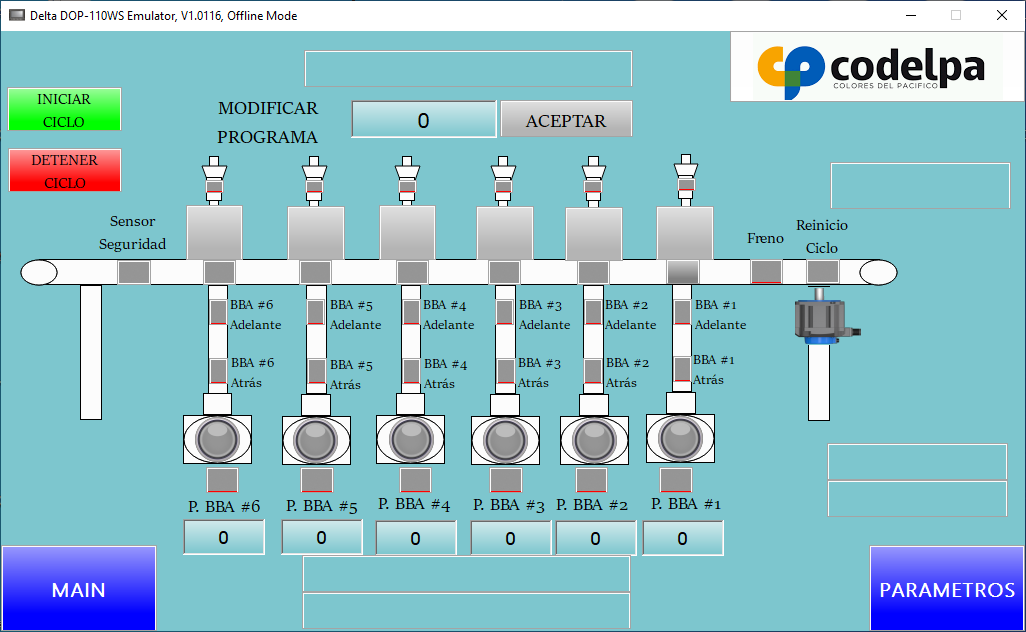Click the BBA #3 pump icon
This screenshot has width=1026, height=632.
tap(506, 440)
